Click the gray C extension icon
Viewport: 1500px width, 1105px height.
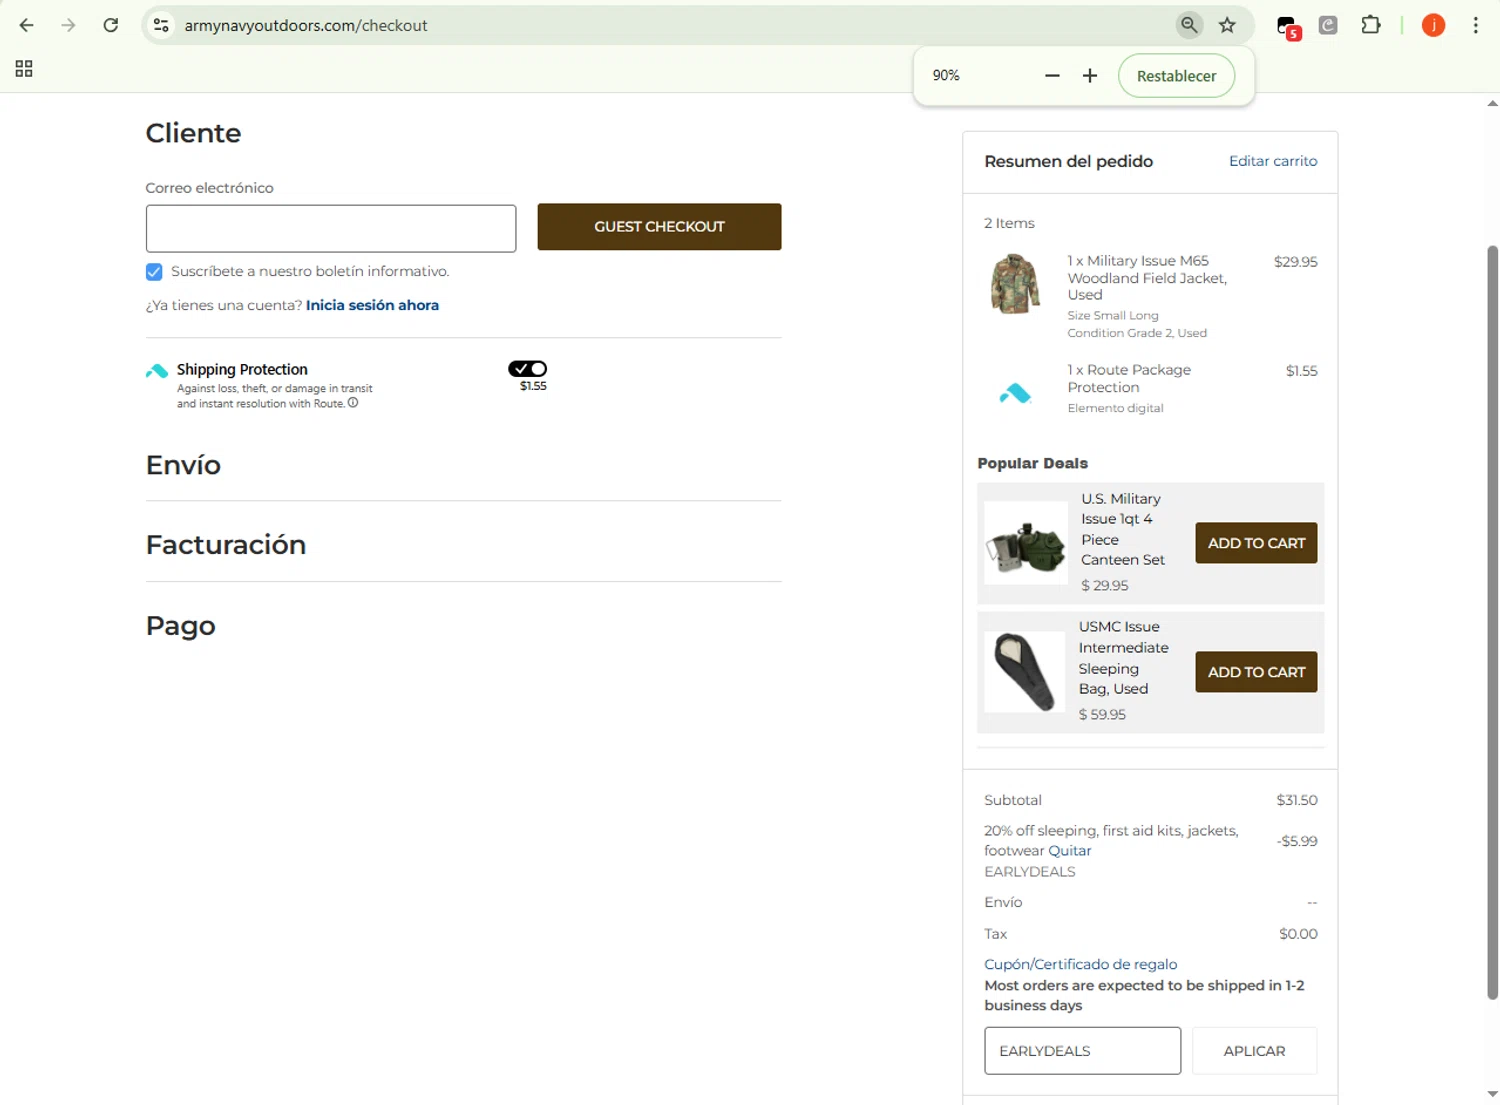(x=1328, y=25)
